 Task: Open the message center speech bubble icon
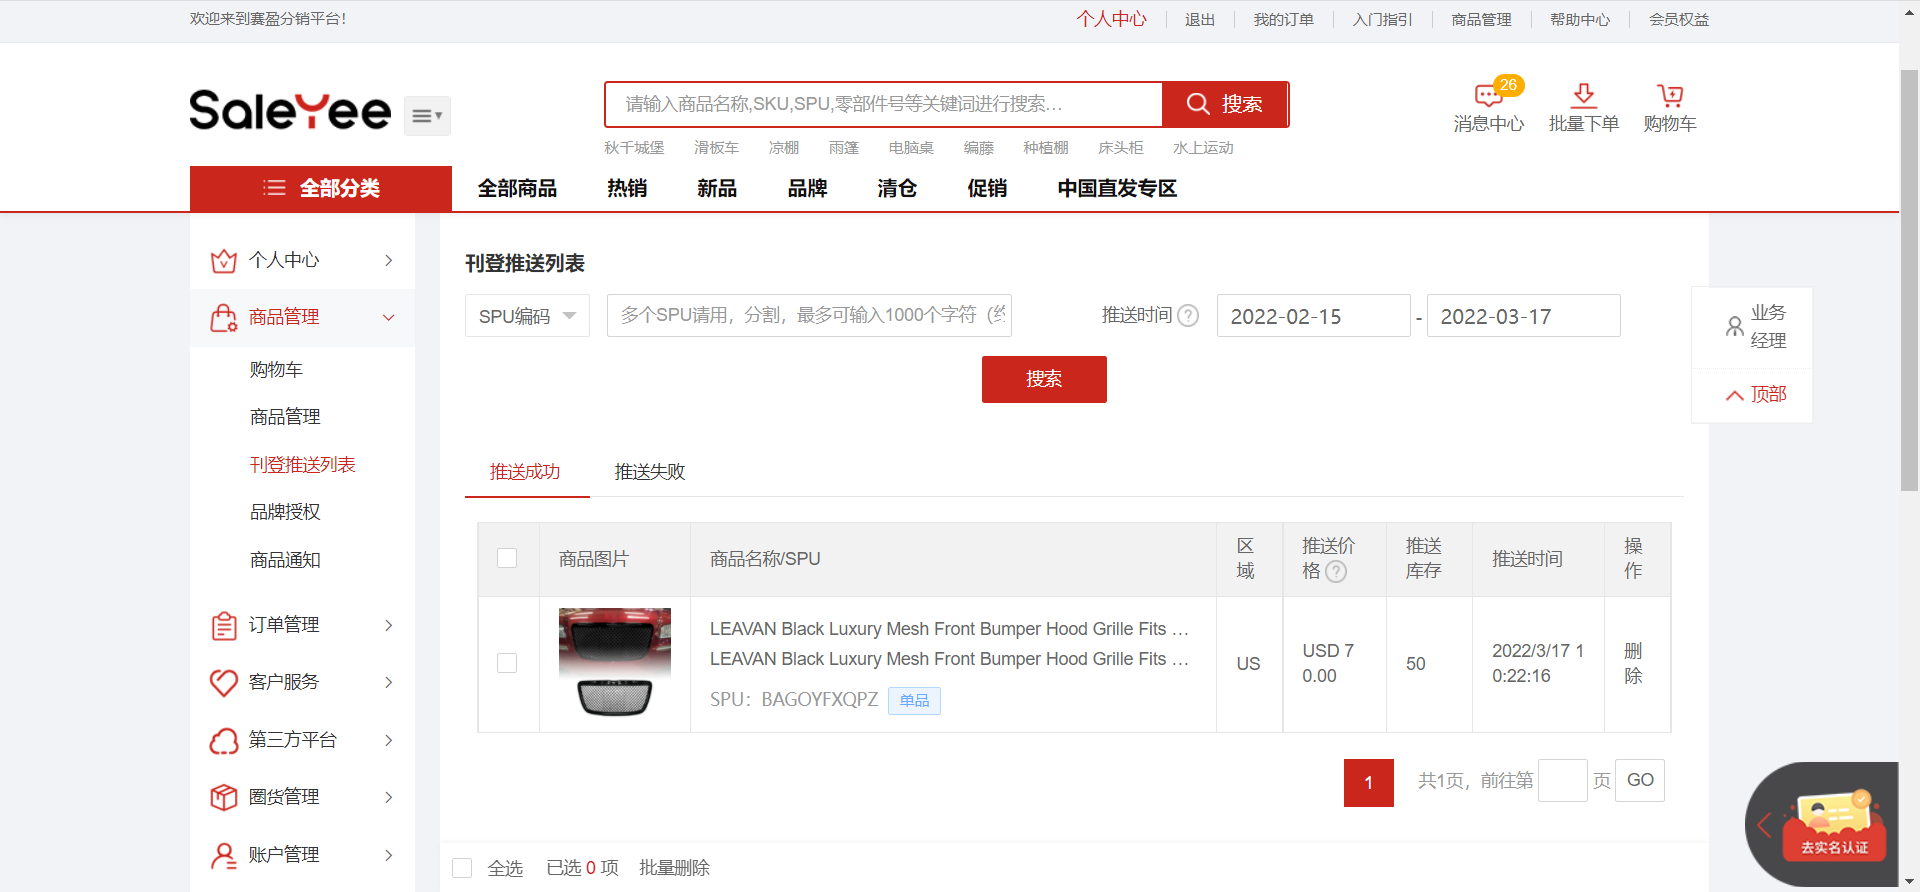tap(1488, 96)
